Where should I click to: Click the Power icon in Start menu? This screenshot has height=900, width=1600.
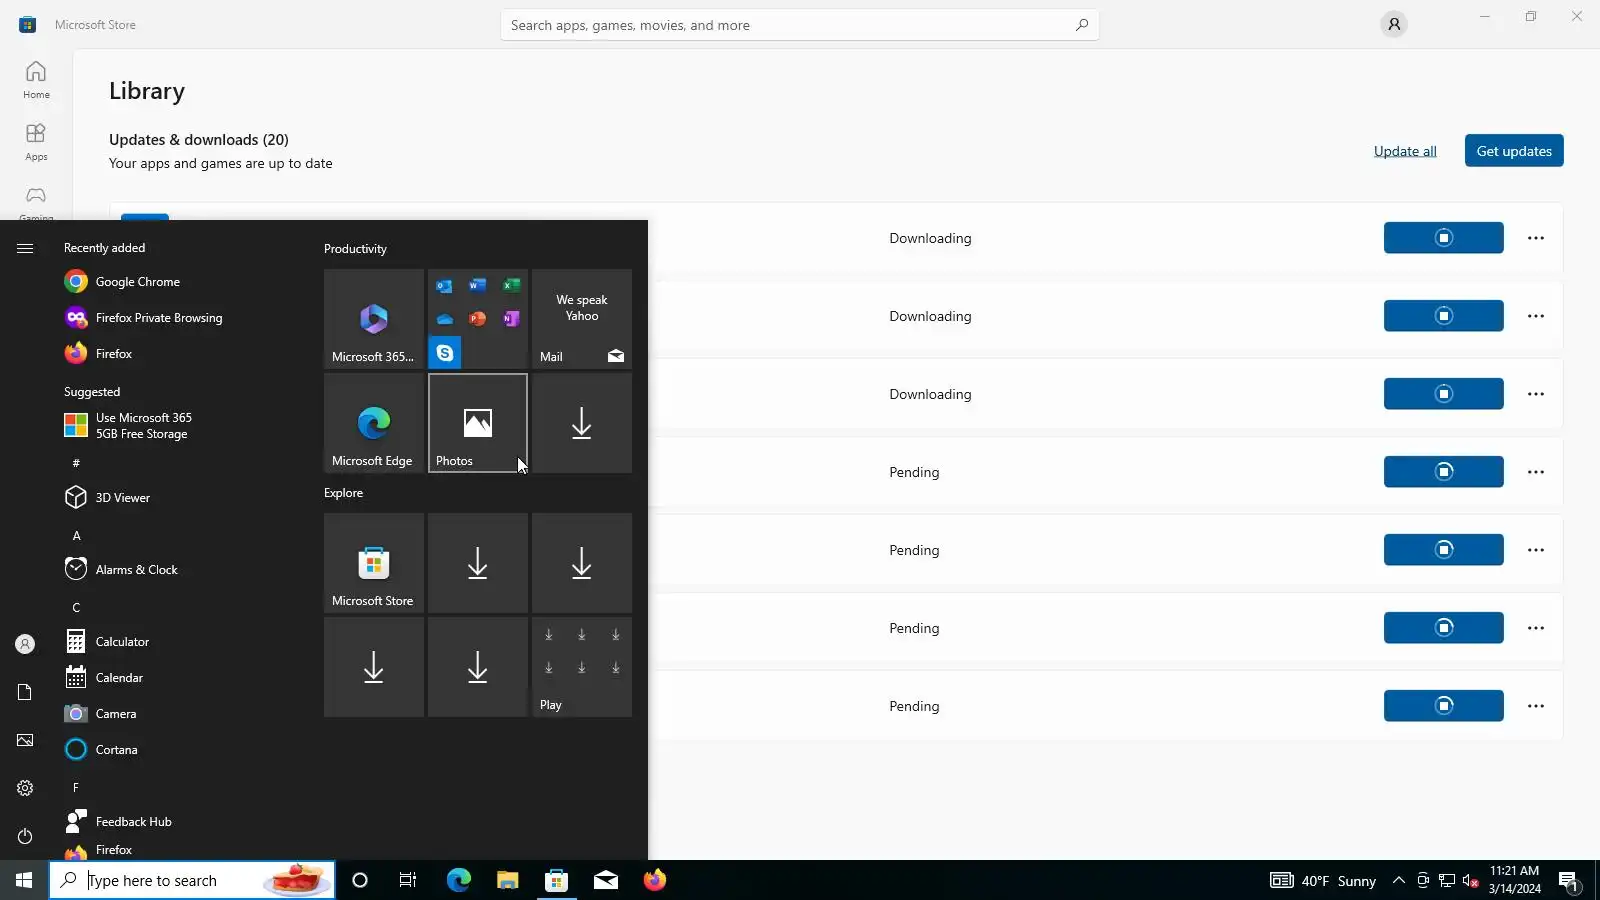(x=25, y=836)
